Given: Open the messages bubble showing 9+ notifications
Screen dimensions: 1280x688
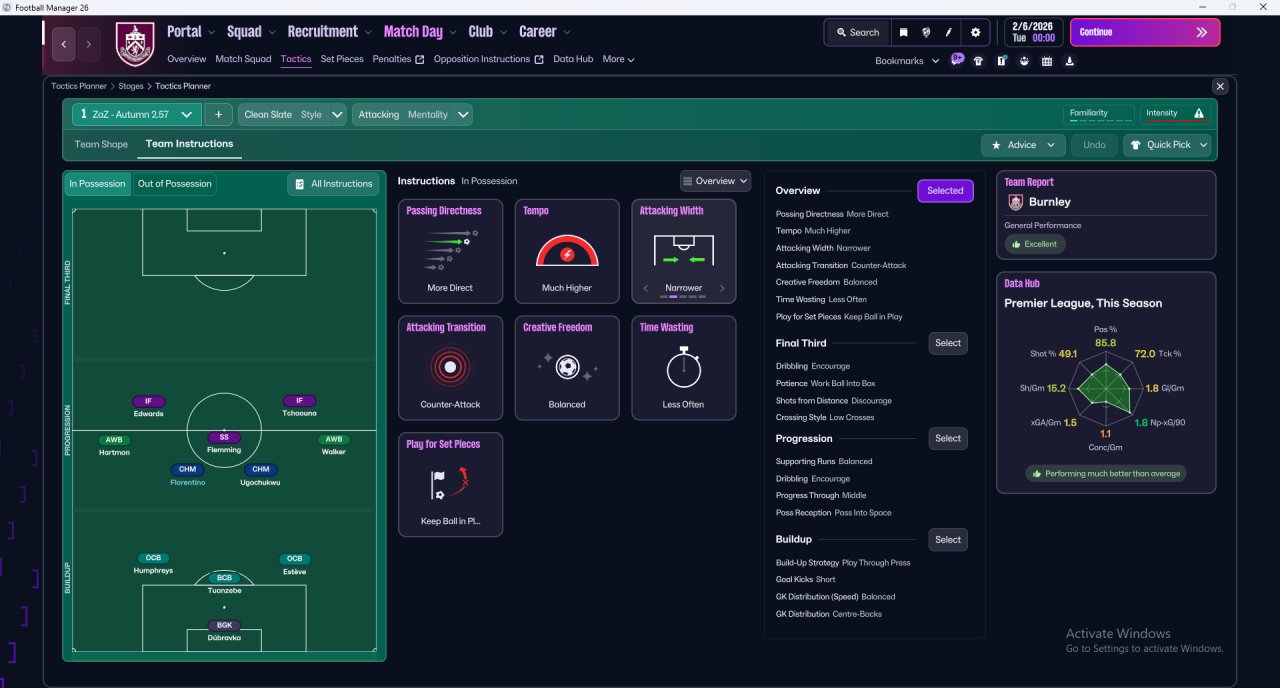Looking at the screenshot, I should click(x=957, y=60).
